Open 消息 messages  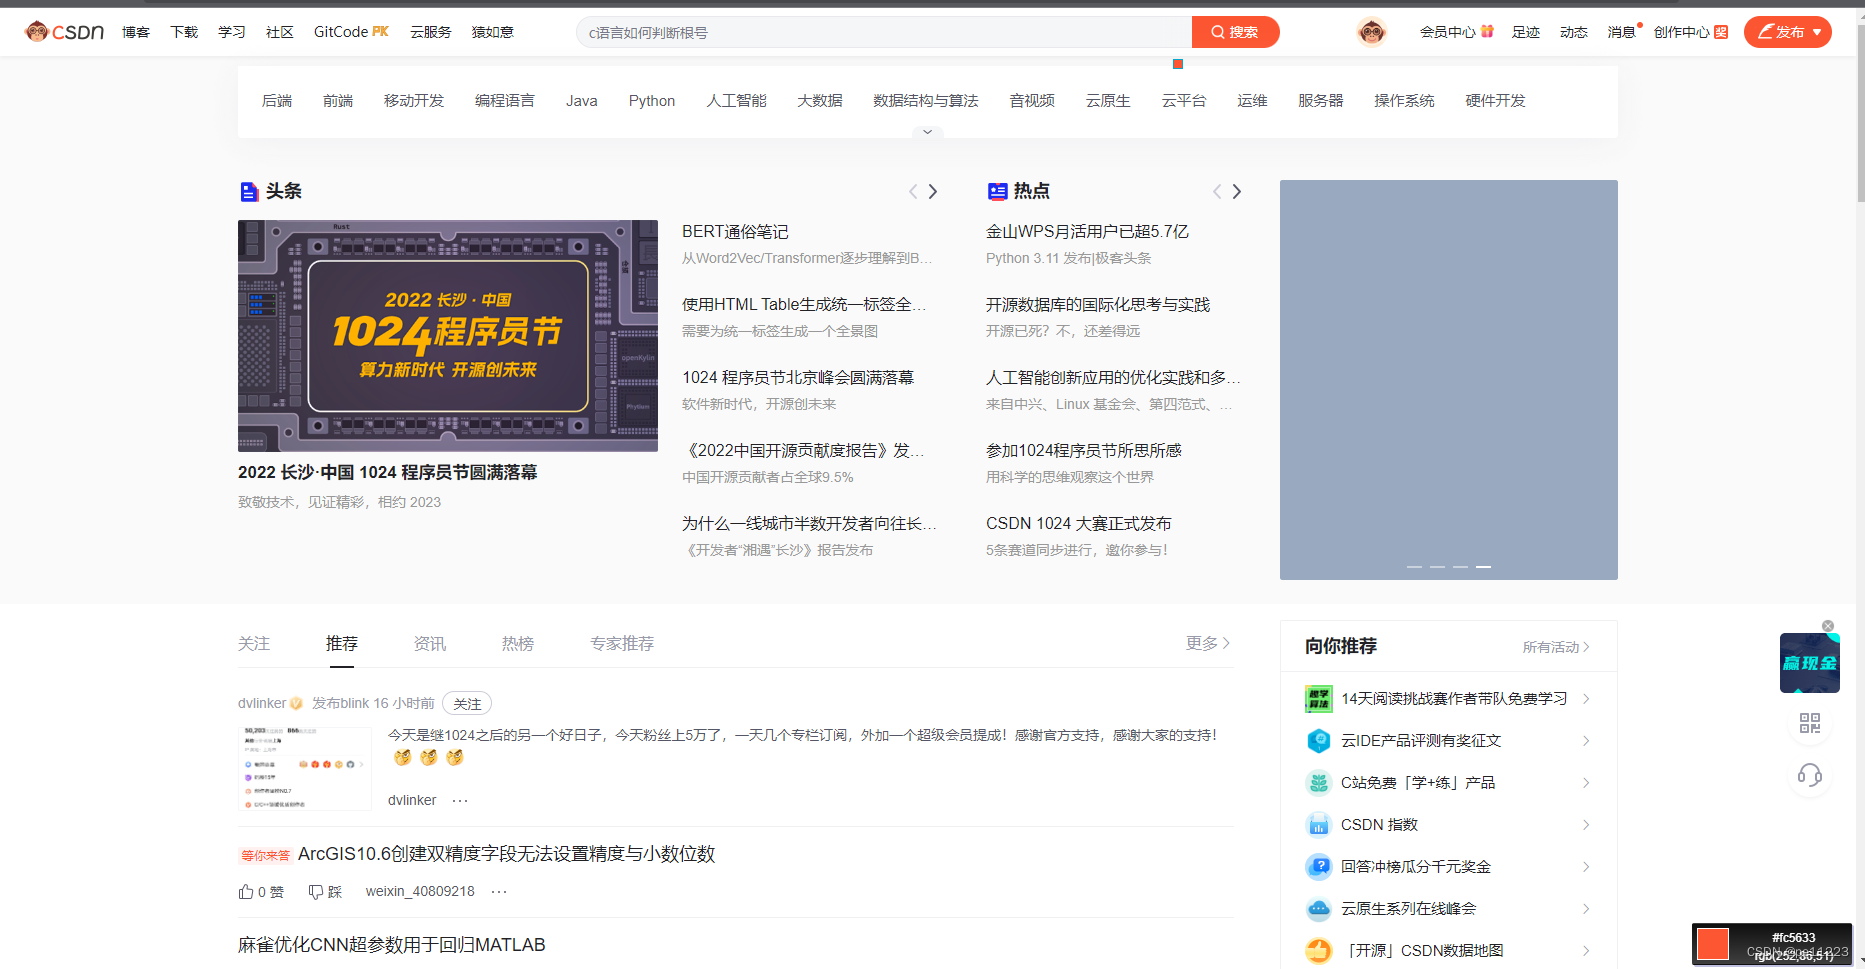pos(1622,32)
